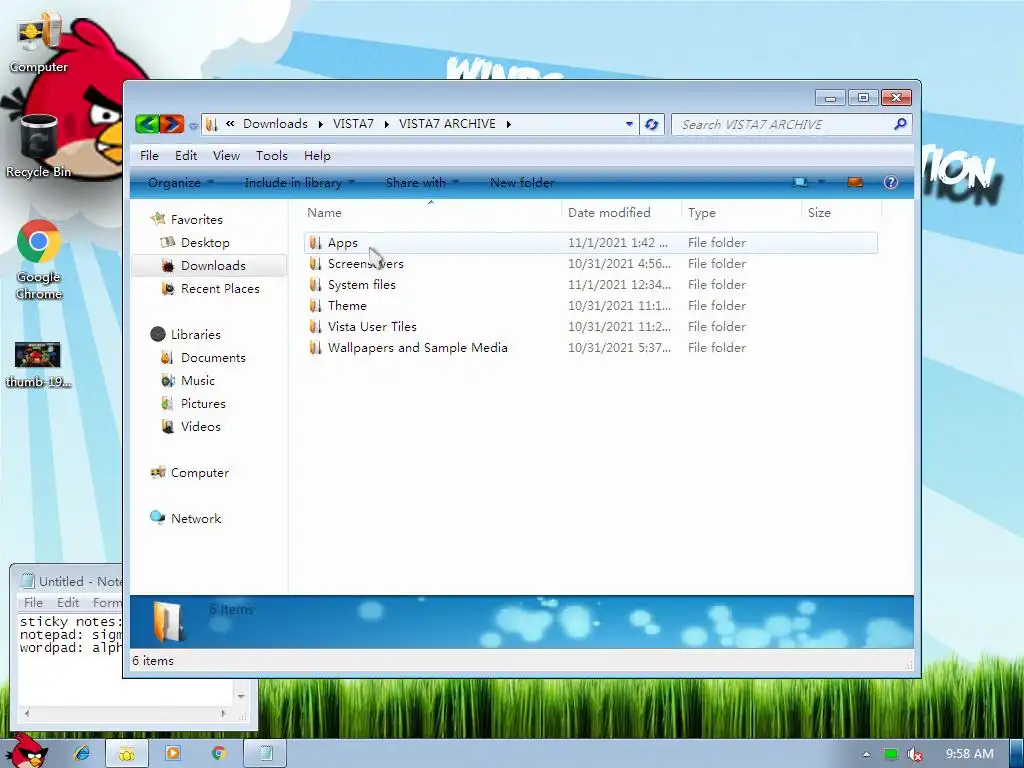The width and height of the screenshot is (1024, 768).
Task: Open the File menu
Action: [x=149, y=155]
